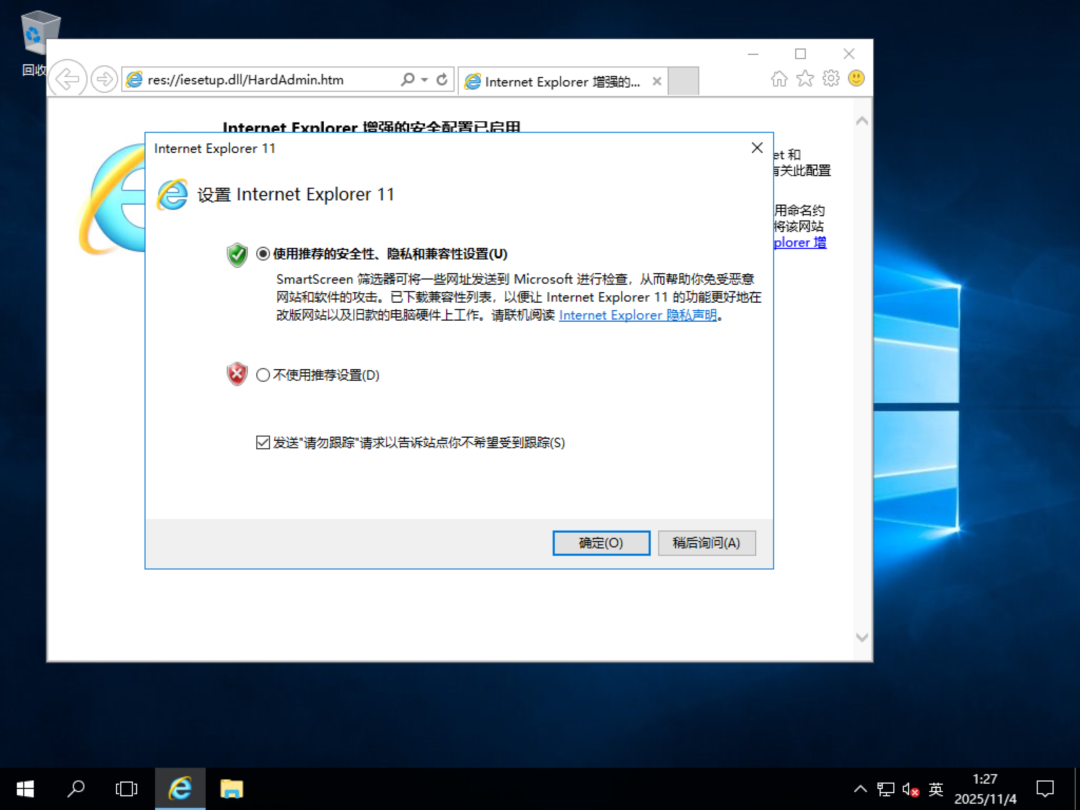Refresh the page with the reload icon
Screen dimensions: 1080x810
[x=442, y=79]
